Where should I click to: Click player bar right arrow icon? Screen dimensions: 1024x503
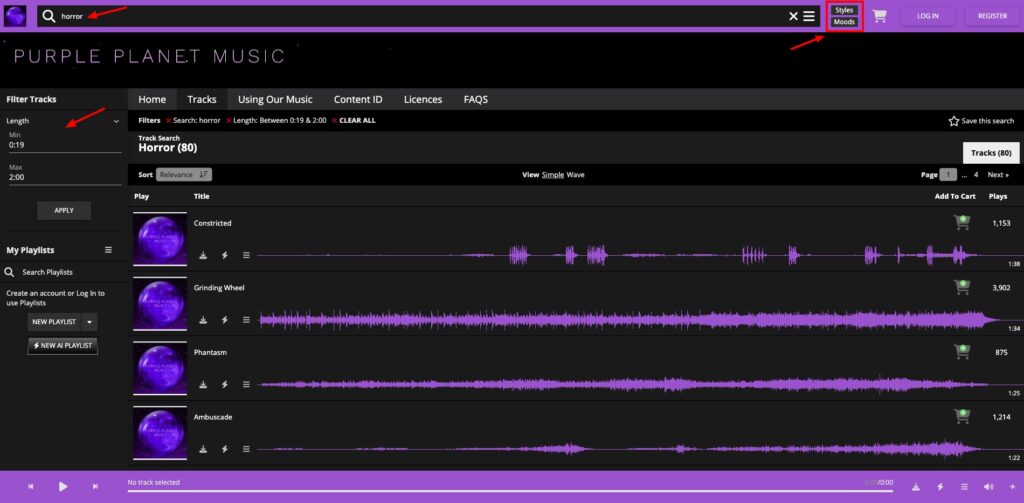pyautogui.click(x=1012, y=487)
